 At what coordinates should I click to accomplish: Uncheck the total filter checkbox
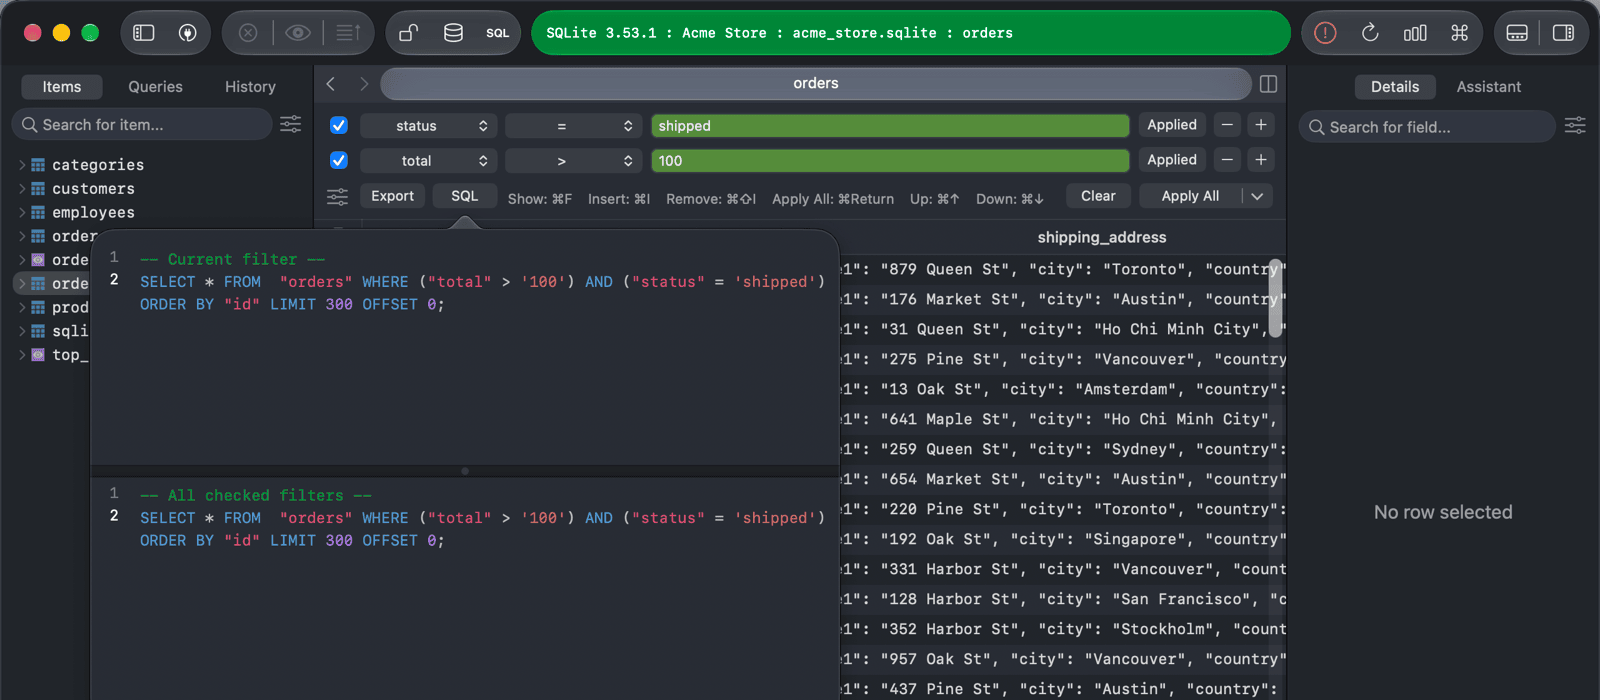[x=339, y=160]
